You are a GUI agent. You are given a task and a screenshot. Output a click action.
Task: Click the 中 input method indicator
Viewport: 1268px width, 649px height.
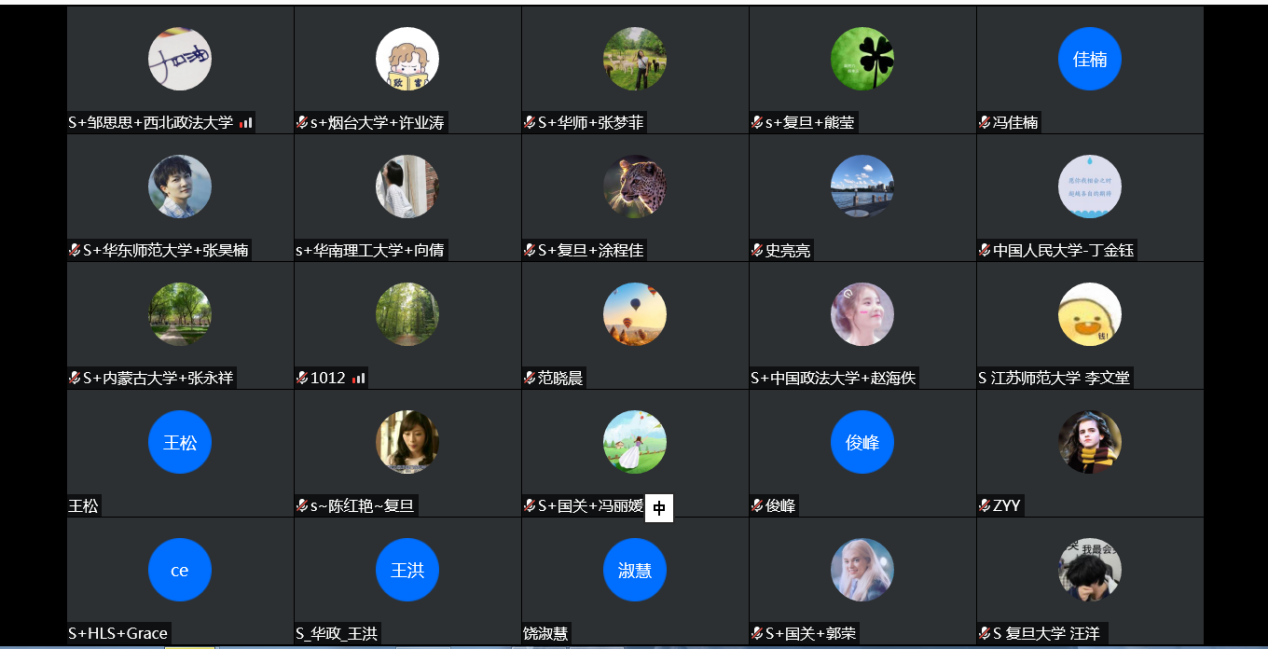point(659,508)
